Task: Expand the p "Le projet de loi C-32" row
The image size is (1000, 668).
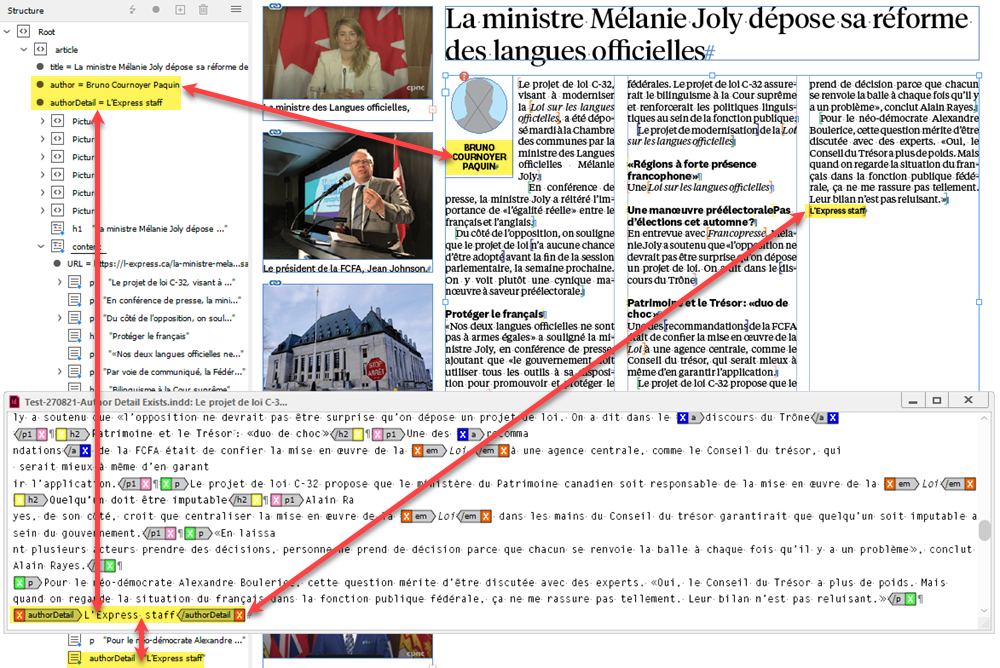Action: click(x=59, y=282)
